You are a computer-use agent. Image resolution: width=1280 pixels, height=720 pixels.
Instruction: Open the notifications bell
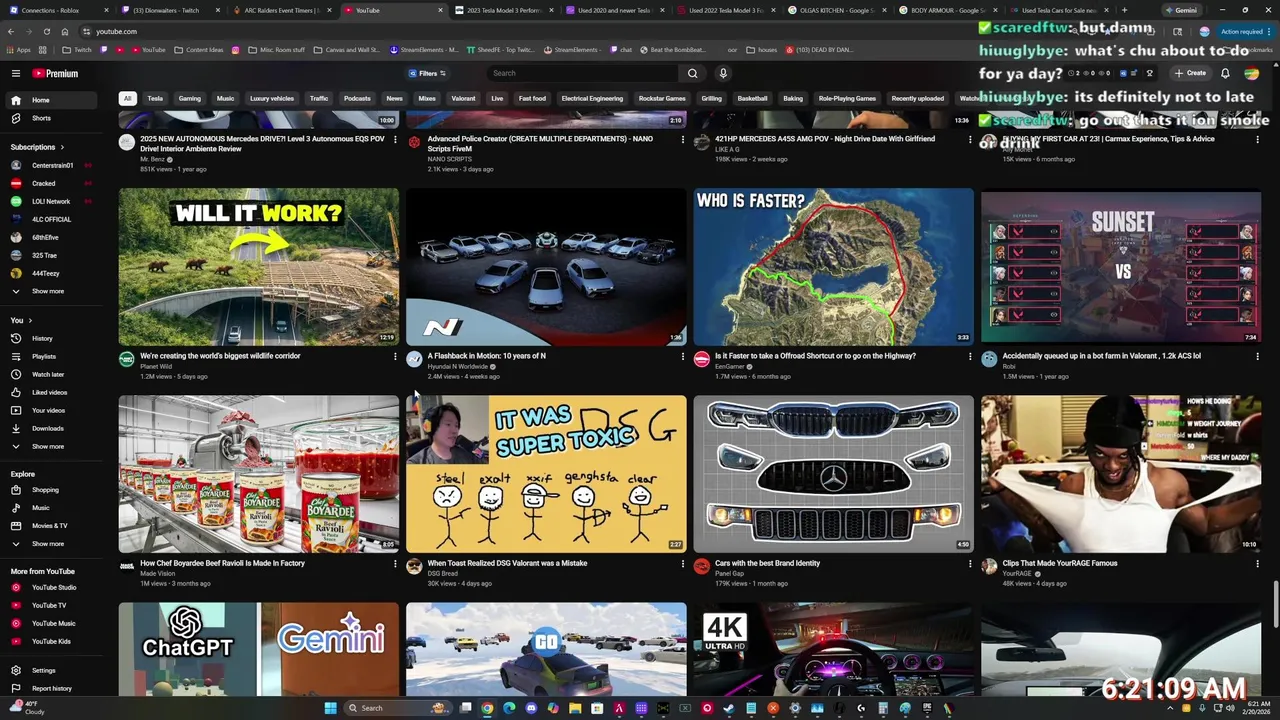1225,73
